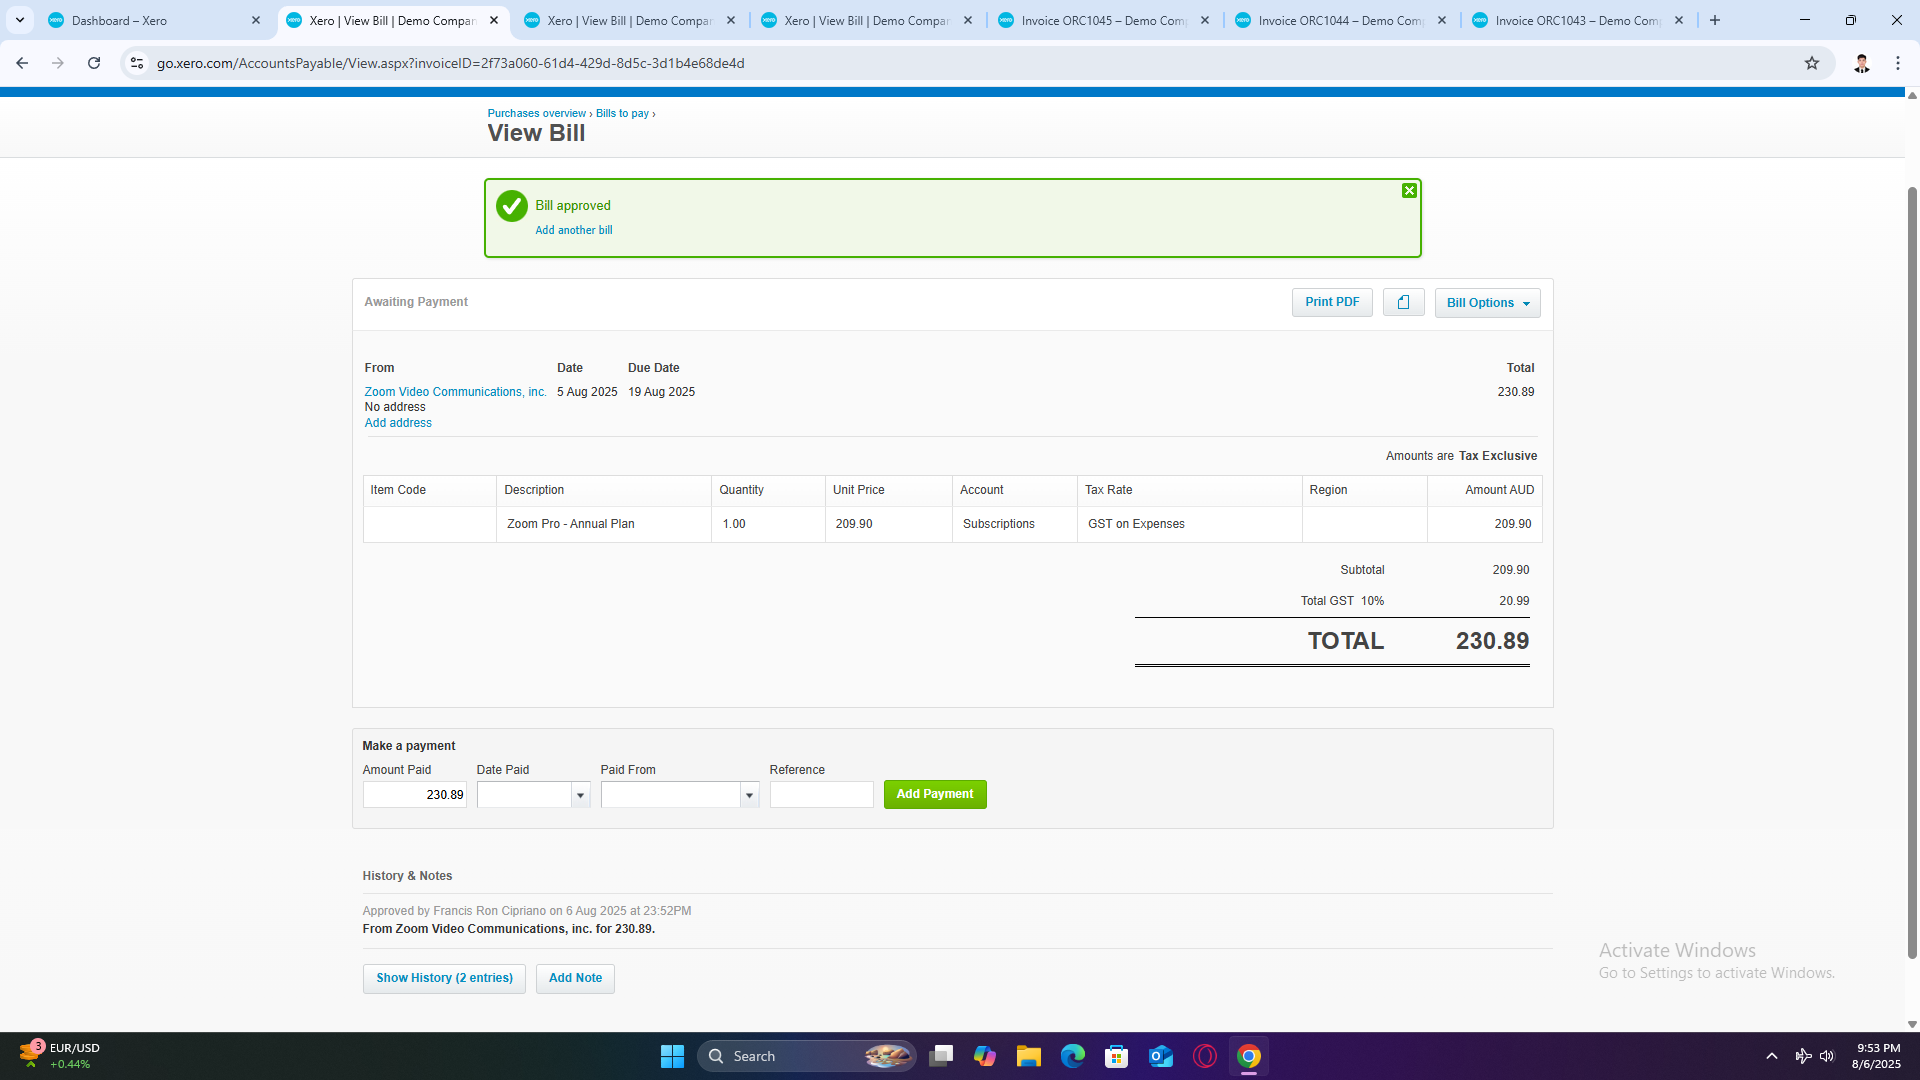
Task: Open a new browser tab
Action: (1715, 20)
